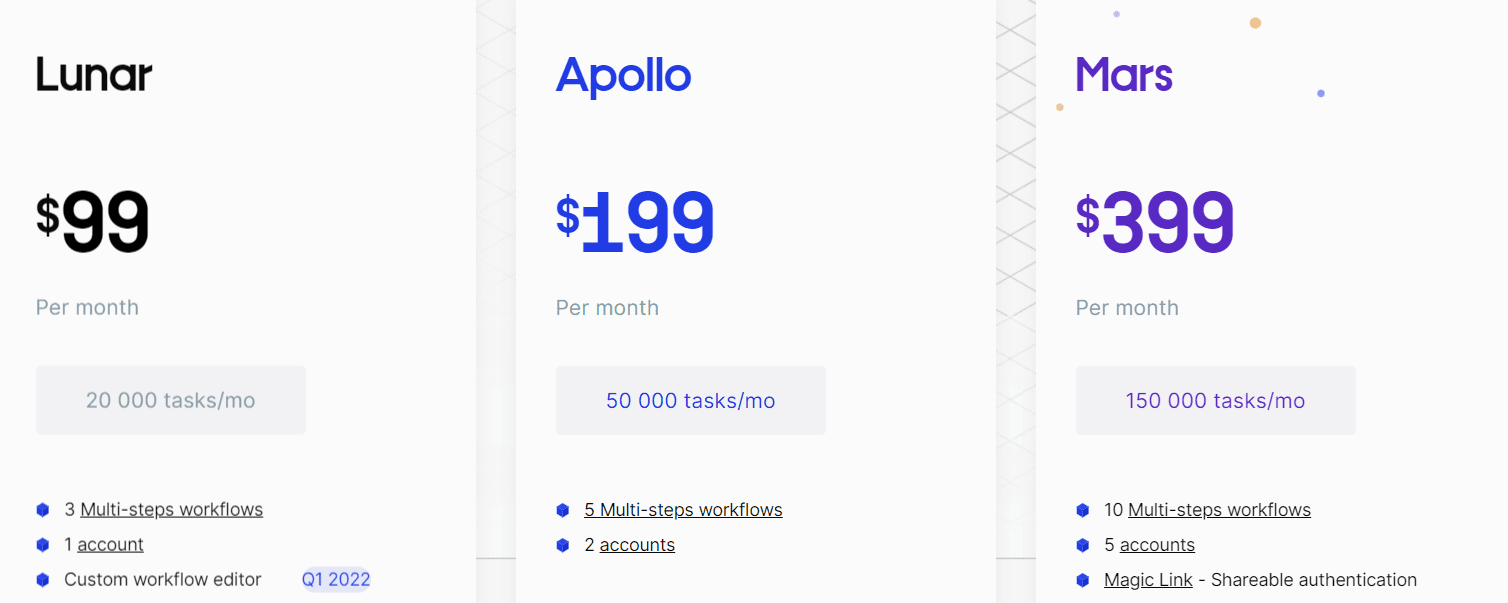The image size is (1508, 603).
Task: Click the Q1 2022 release badge
Action: tap(335, 579)
